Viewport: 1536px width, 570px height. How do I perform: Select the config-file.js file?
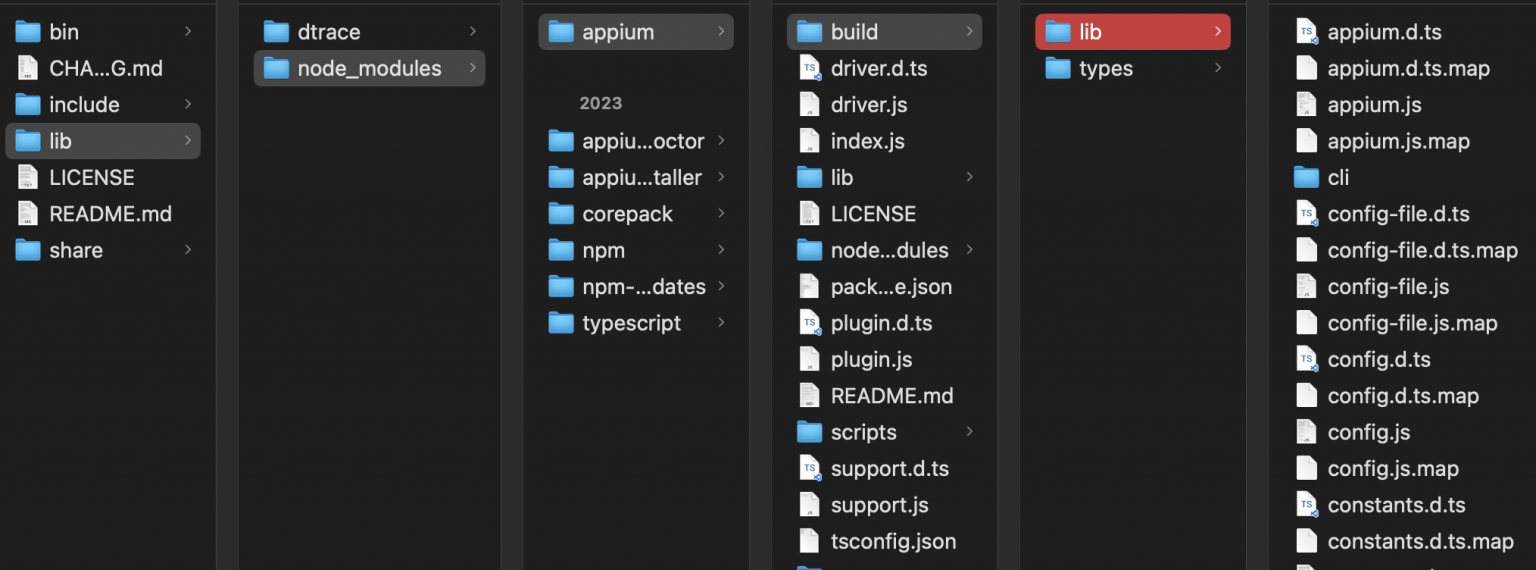(x=1388, y=287)
